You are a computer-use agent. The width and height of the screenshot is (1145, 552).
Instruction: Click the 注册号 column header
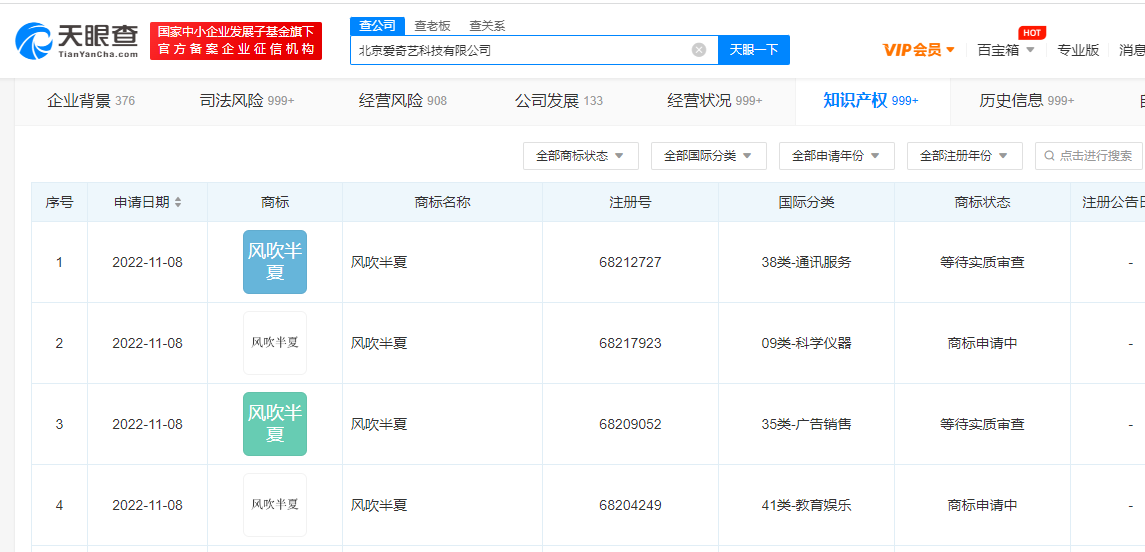point(630,202)
